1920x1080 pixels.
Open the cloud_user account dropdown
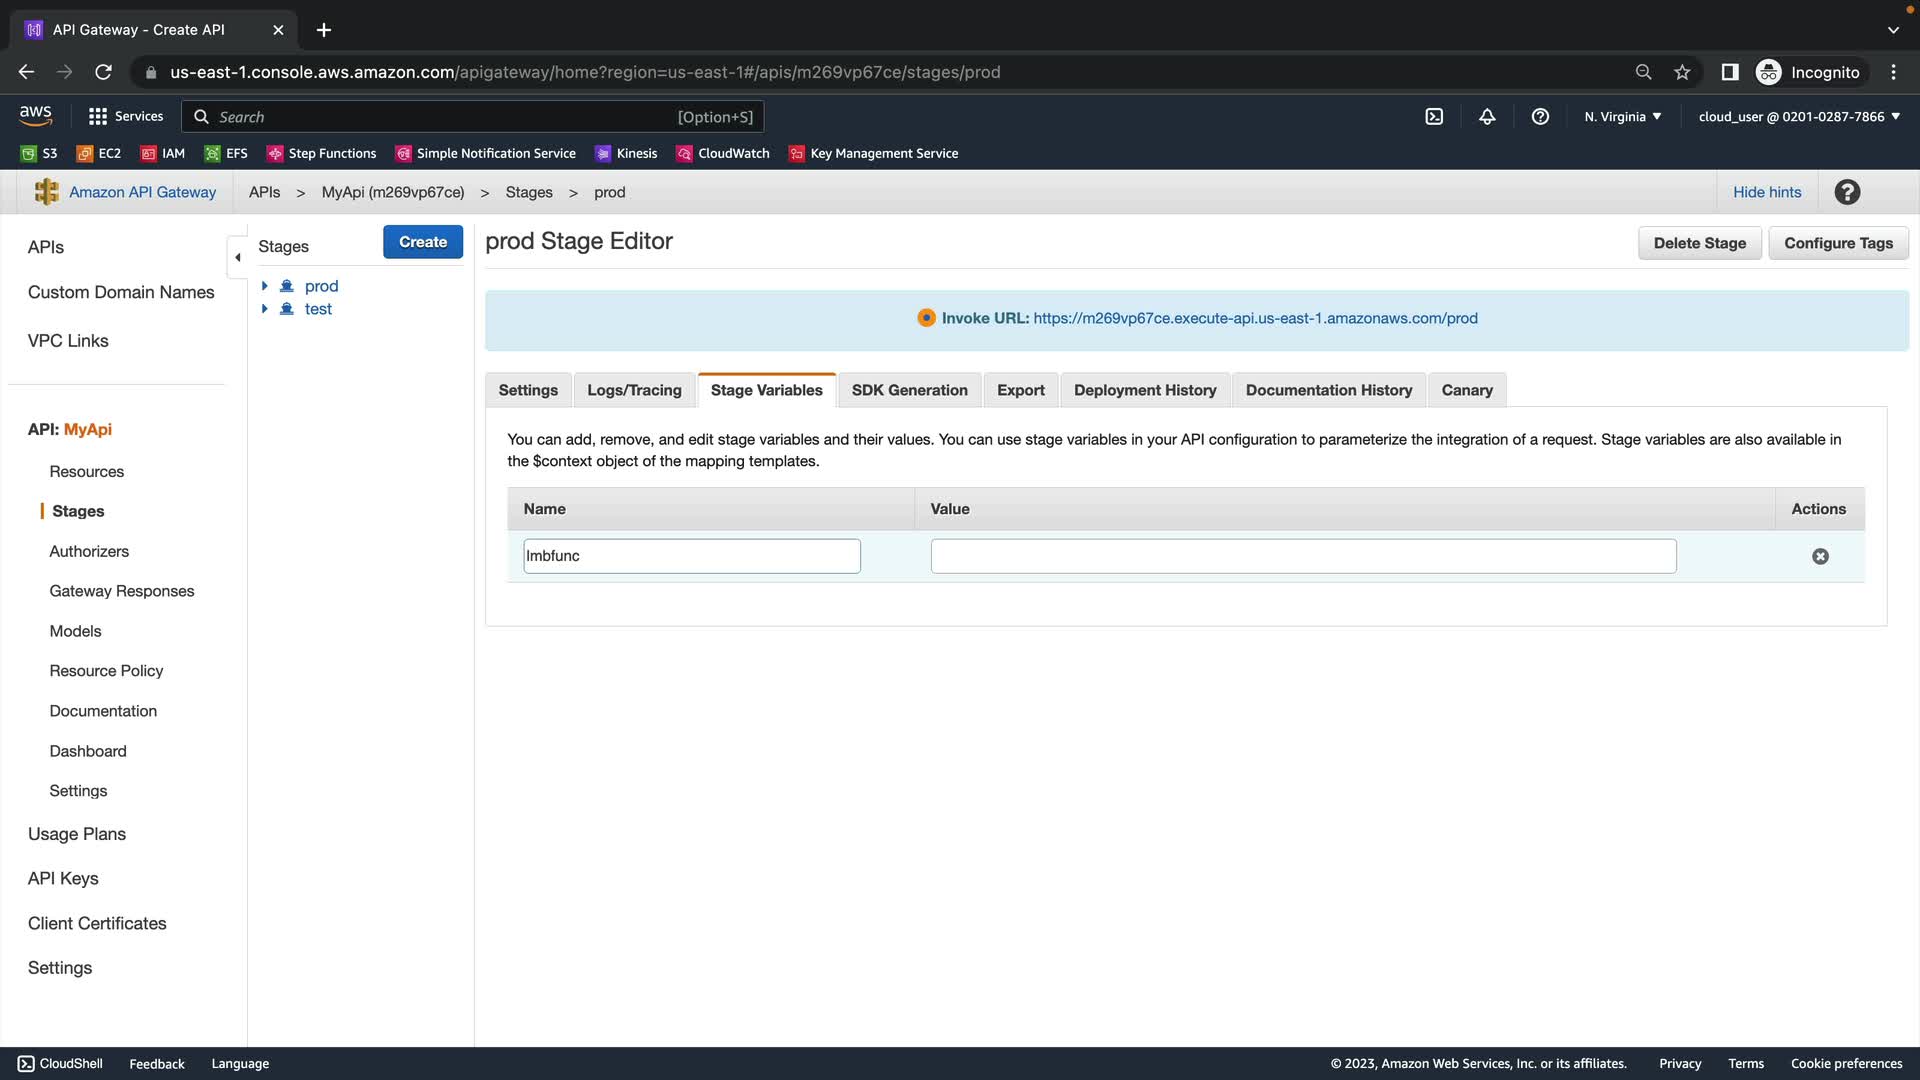(x=1798, y=117)
